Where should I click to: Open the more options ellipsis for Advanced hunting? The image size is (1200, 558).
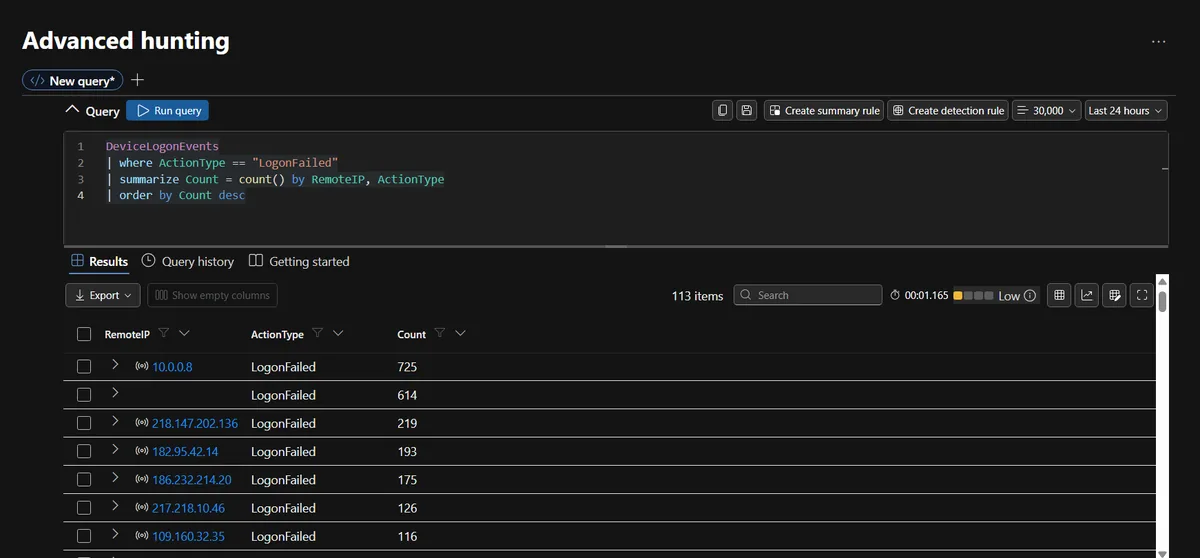point(1158,42)
